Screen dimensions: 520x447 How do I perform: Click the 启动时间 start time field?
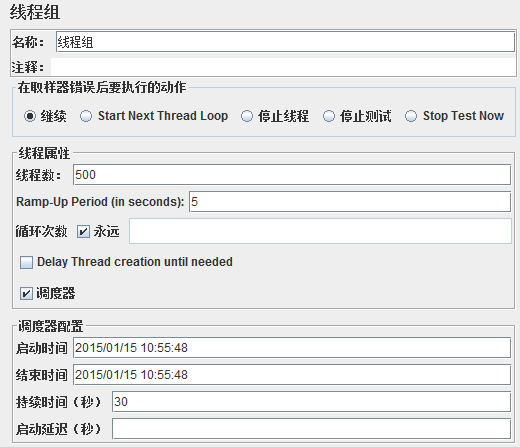point(292,348)
